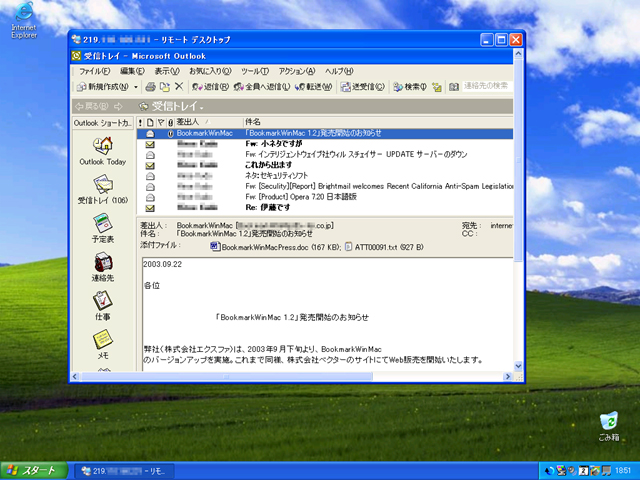The height and width of the screenshot is (480, 640).
Task: Open the ツール(T) menu
Action: 255,71
